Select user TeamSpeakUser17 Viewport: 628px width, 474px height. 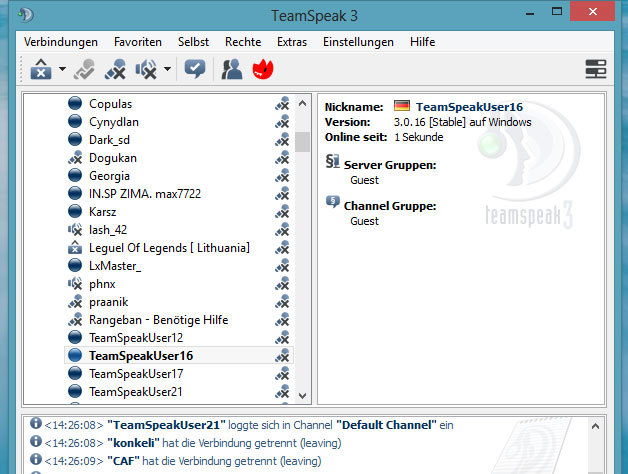click(136, 374)
